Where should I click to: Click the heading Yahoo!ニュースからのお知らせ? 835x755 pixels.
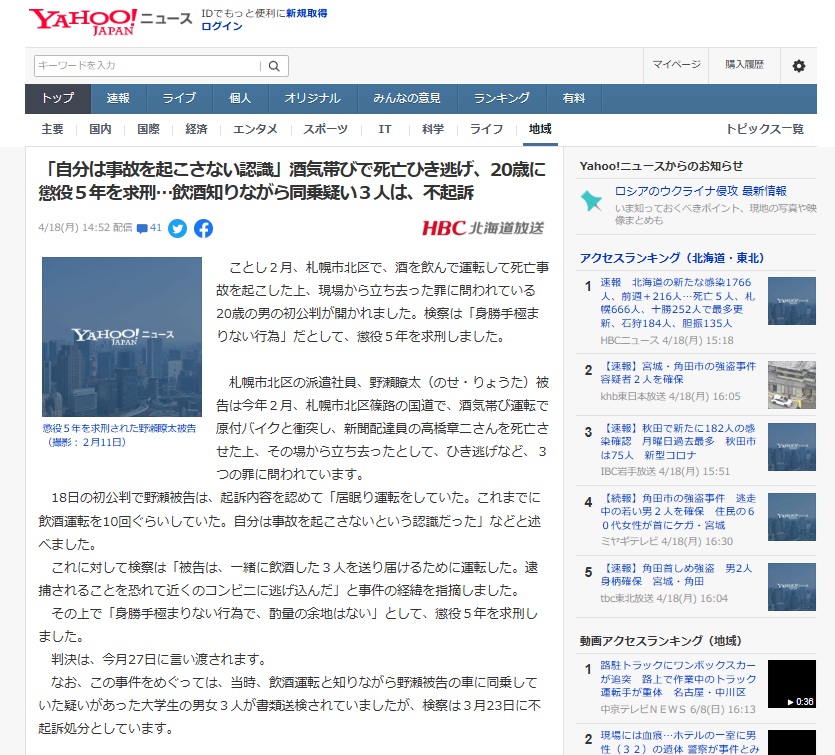click(661, 166)
